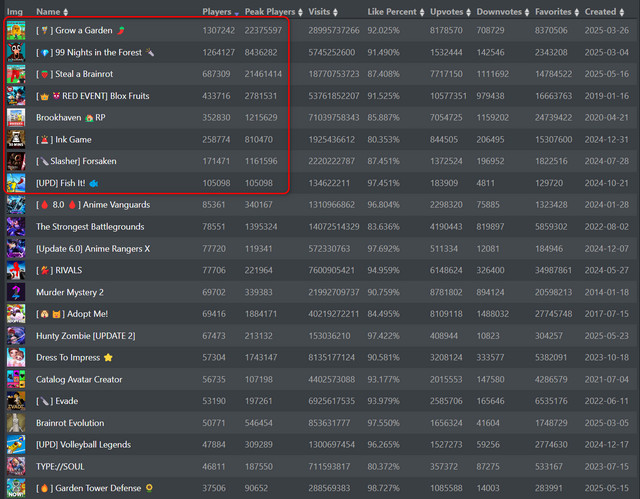Open the Grow a Garden name link
This screenshot has height=499, width=640.
[x=80, y=31]
